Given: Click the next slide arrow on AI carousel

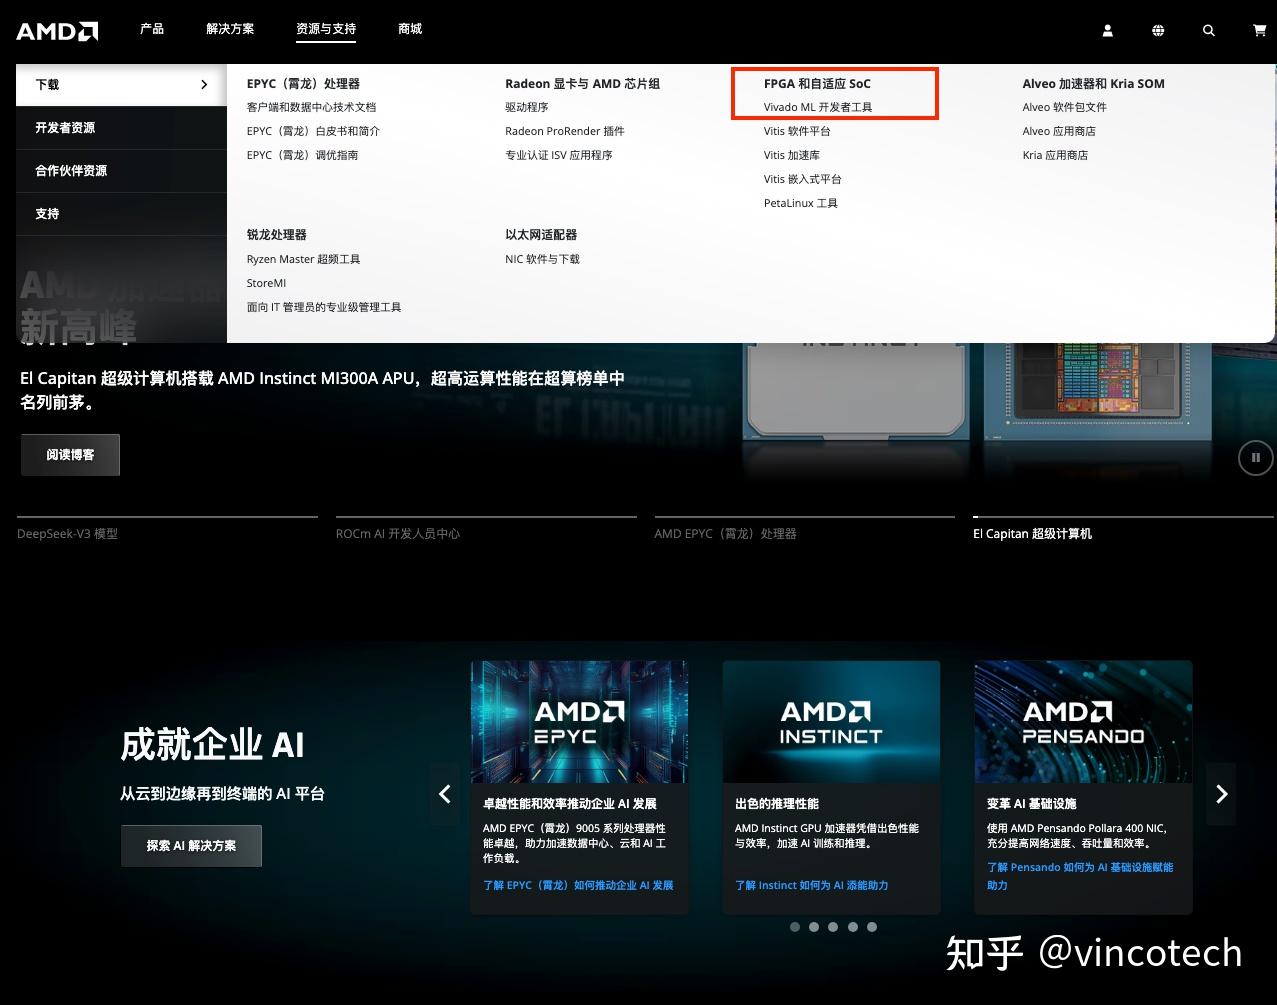Looking at the screenshot, I should point(1221,793).
